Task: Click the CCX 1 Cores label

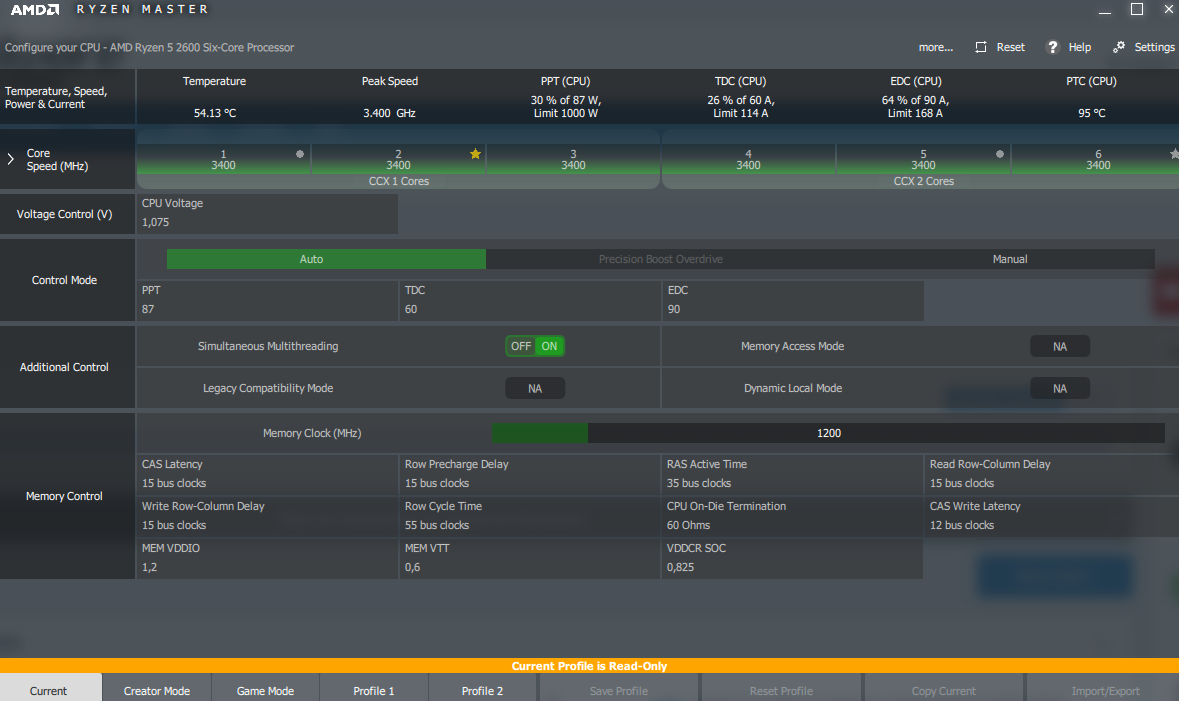Action: pyautogui.click(x=399, y=181)
